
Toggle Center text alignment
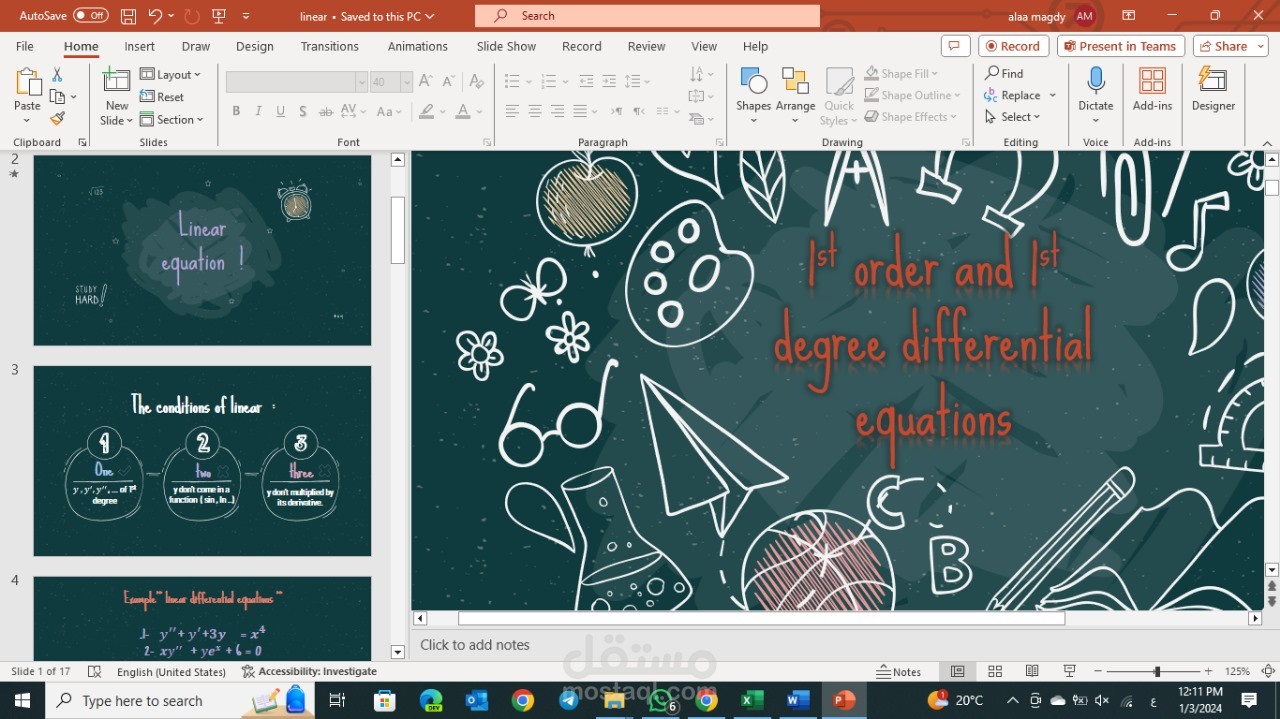[535, 111]
